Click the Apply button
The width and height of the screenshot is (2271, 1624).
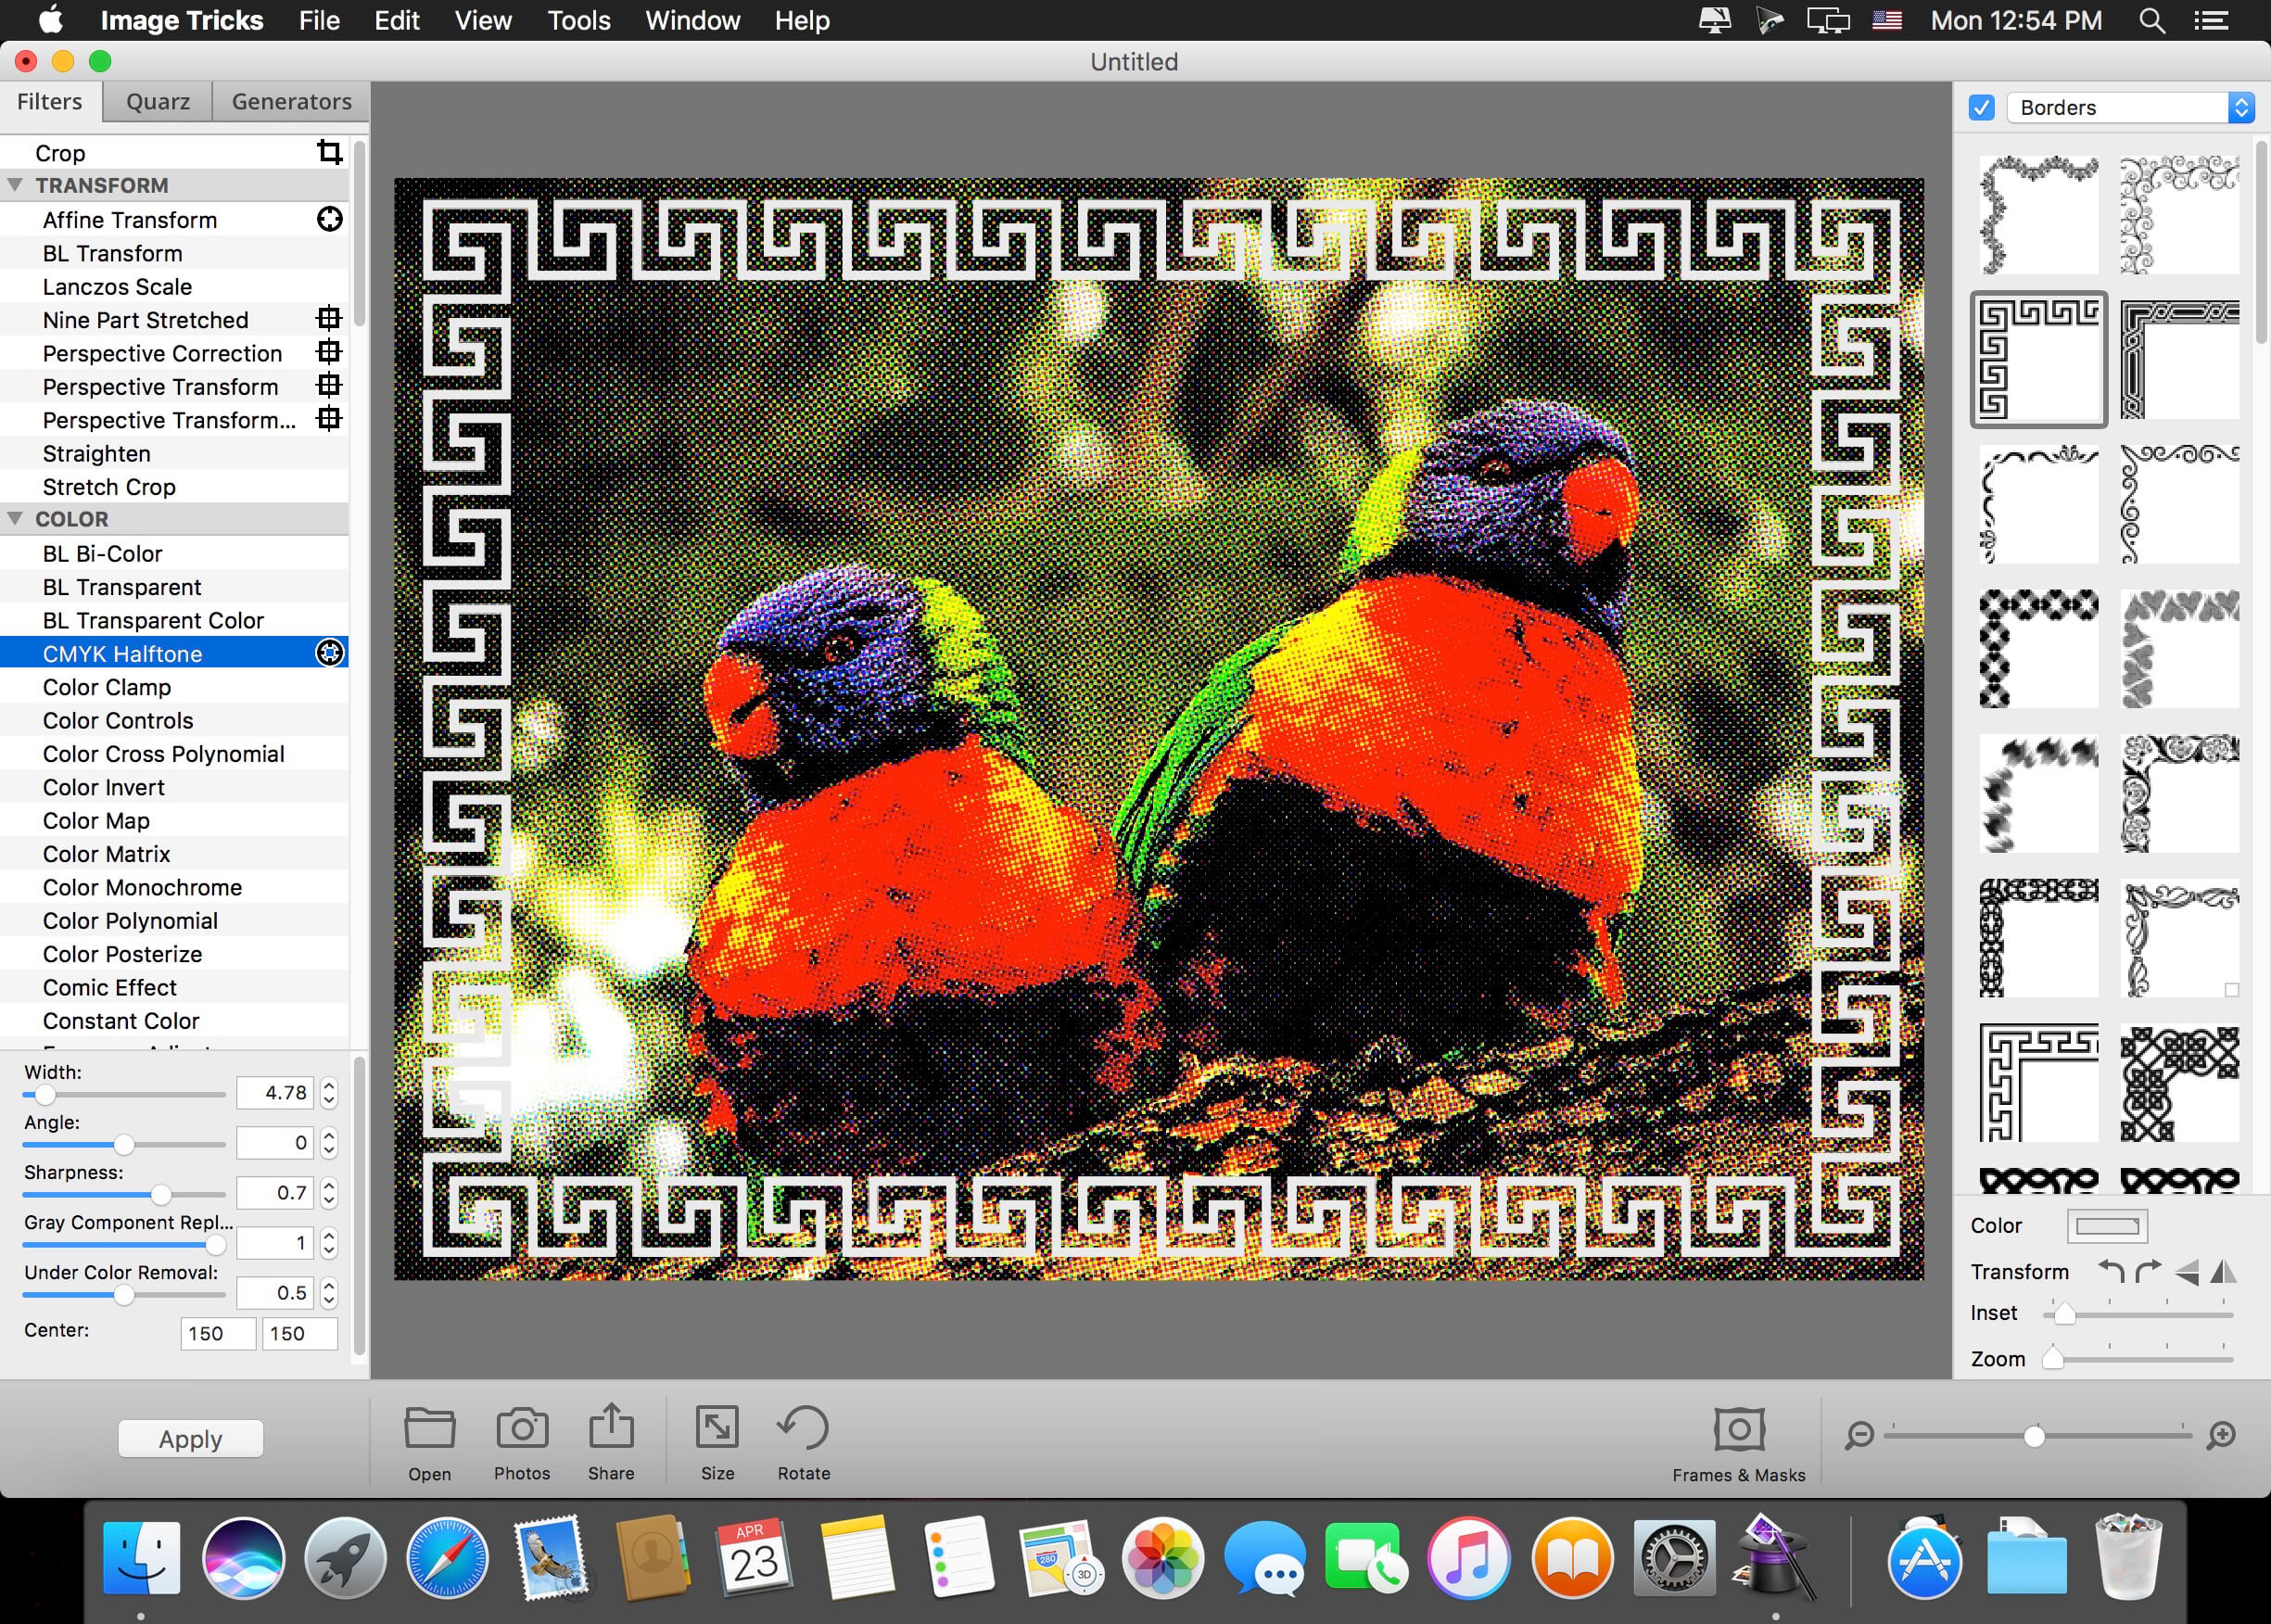pos(190,1438)
